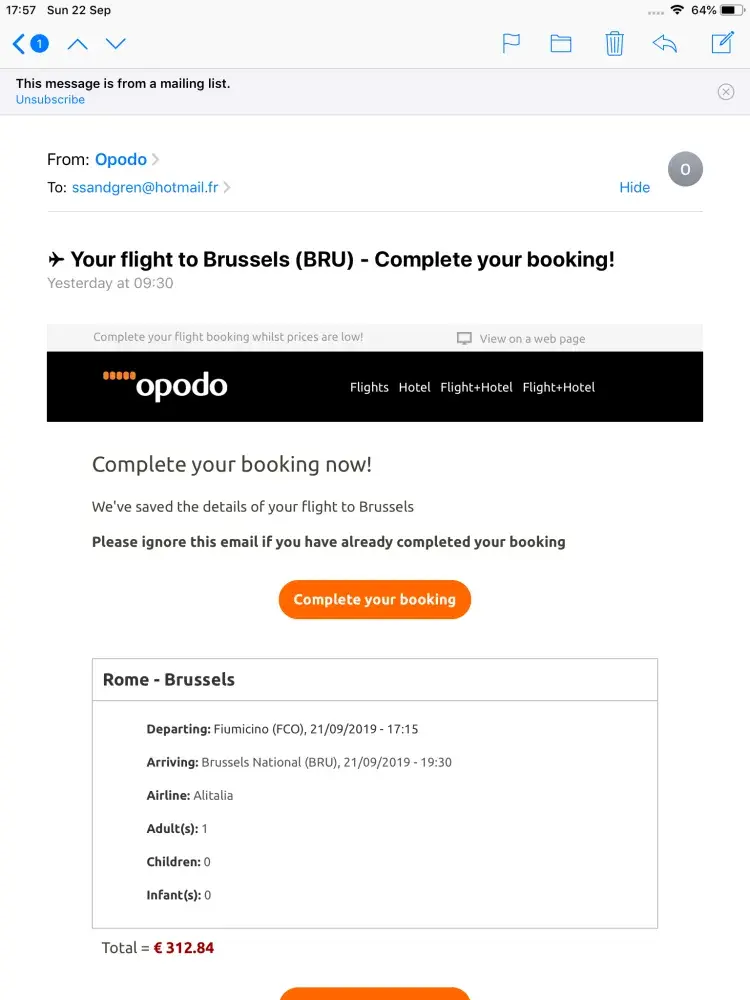Move message to a folder
This screenshot has width=750, height=1000.
[x=561, y=44]
